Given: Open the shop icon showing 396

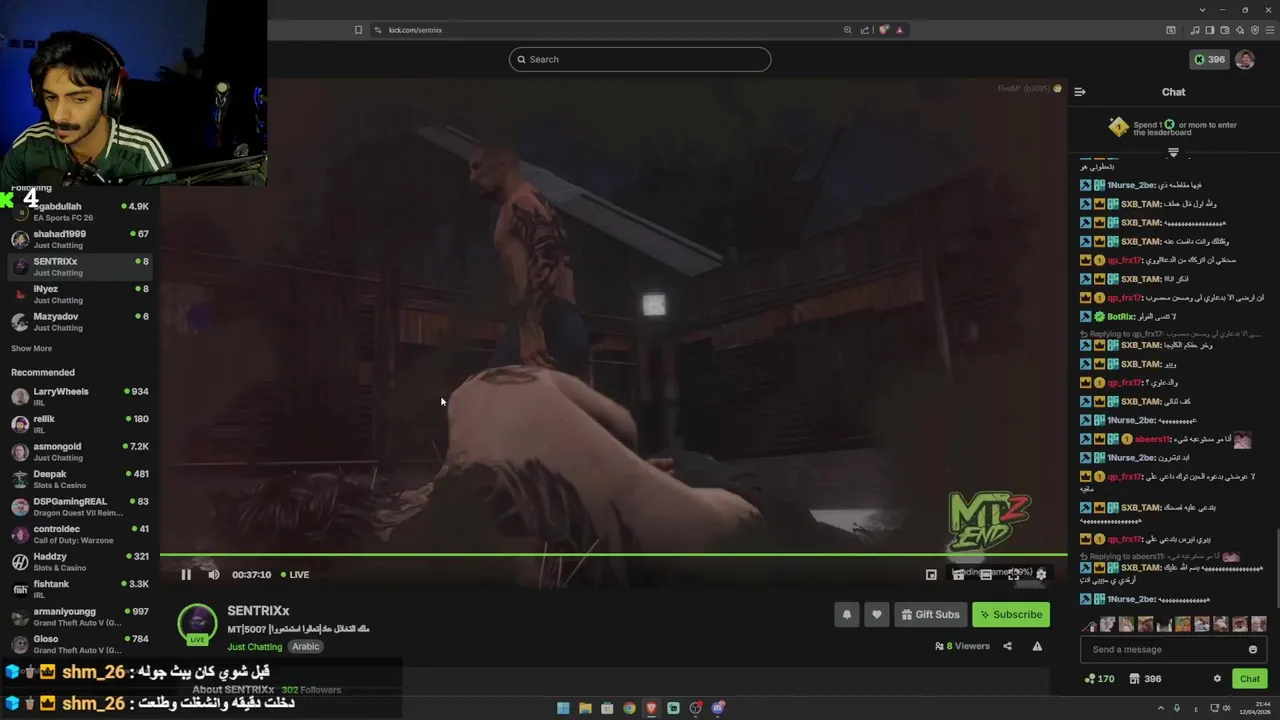Looking at the screenshot, I should [1145, 679].
